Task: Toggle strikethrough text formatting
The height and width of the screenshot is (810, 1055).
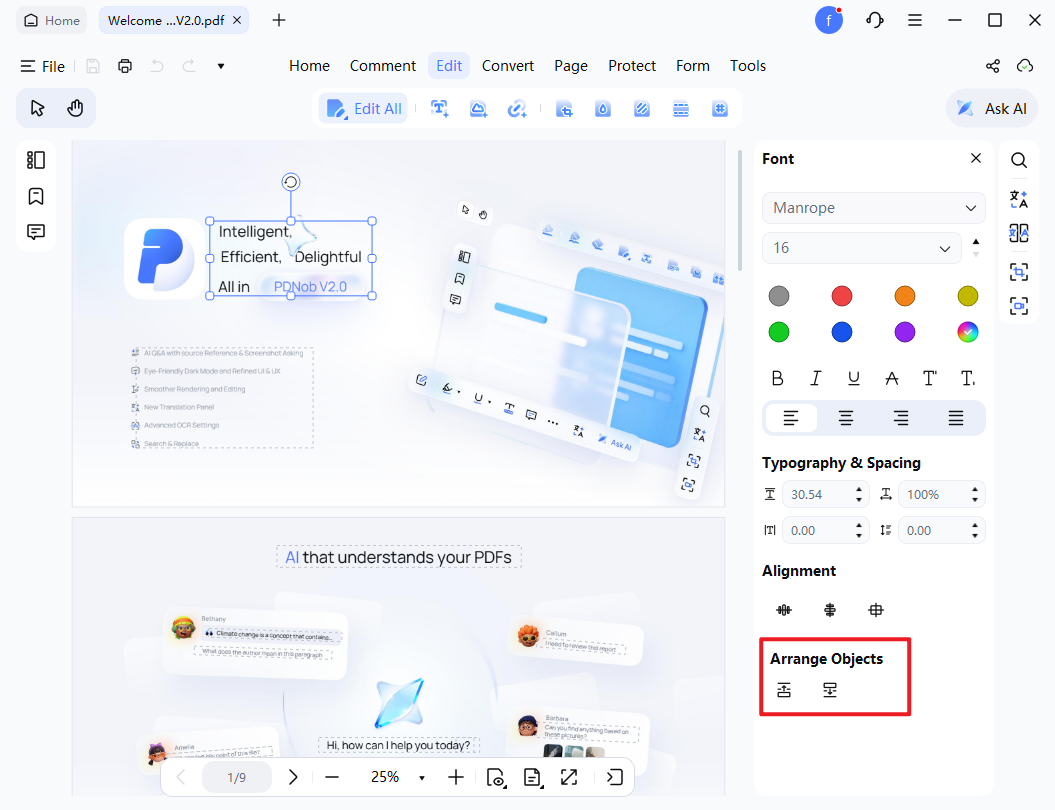Action: tap(892, 379)
